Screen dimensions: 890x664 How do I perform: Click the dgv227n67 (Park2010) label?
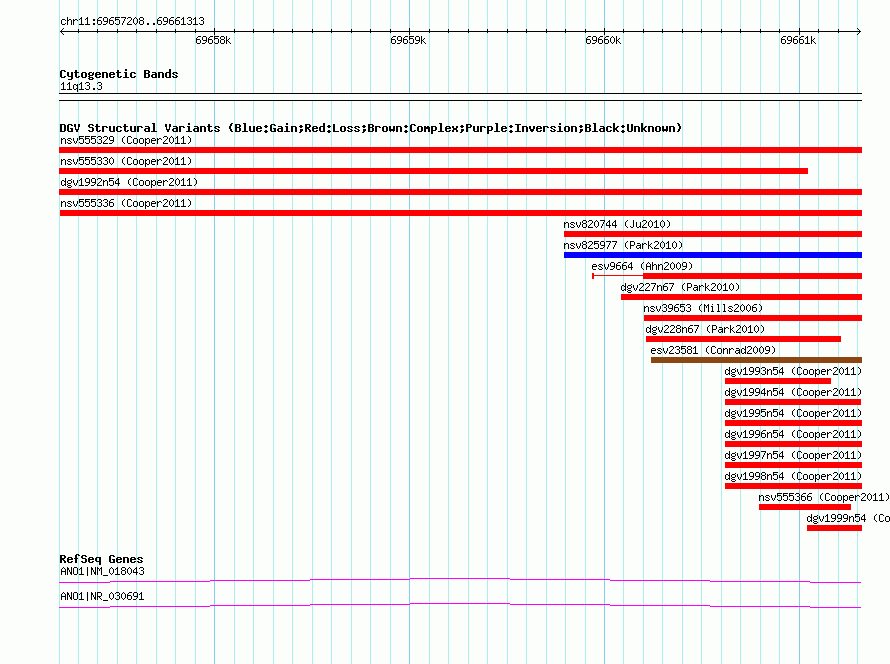pos(680,287)
